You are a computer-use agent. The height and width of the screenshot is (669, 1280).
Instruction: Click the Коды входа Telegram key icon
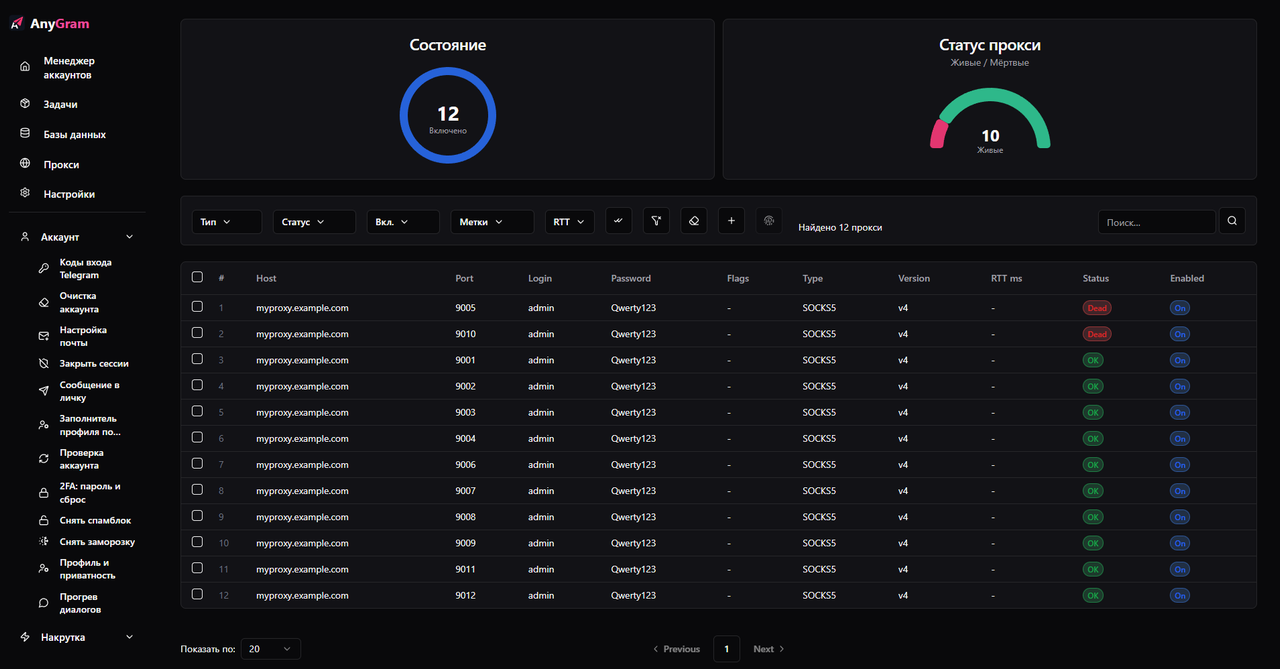tap(43, 268)
